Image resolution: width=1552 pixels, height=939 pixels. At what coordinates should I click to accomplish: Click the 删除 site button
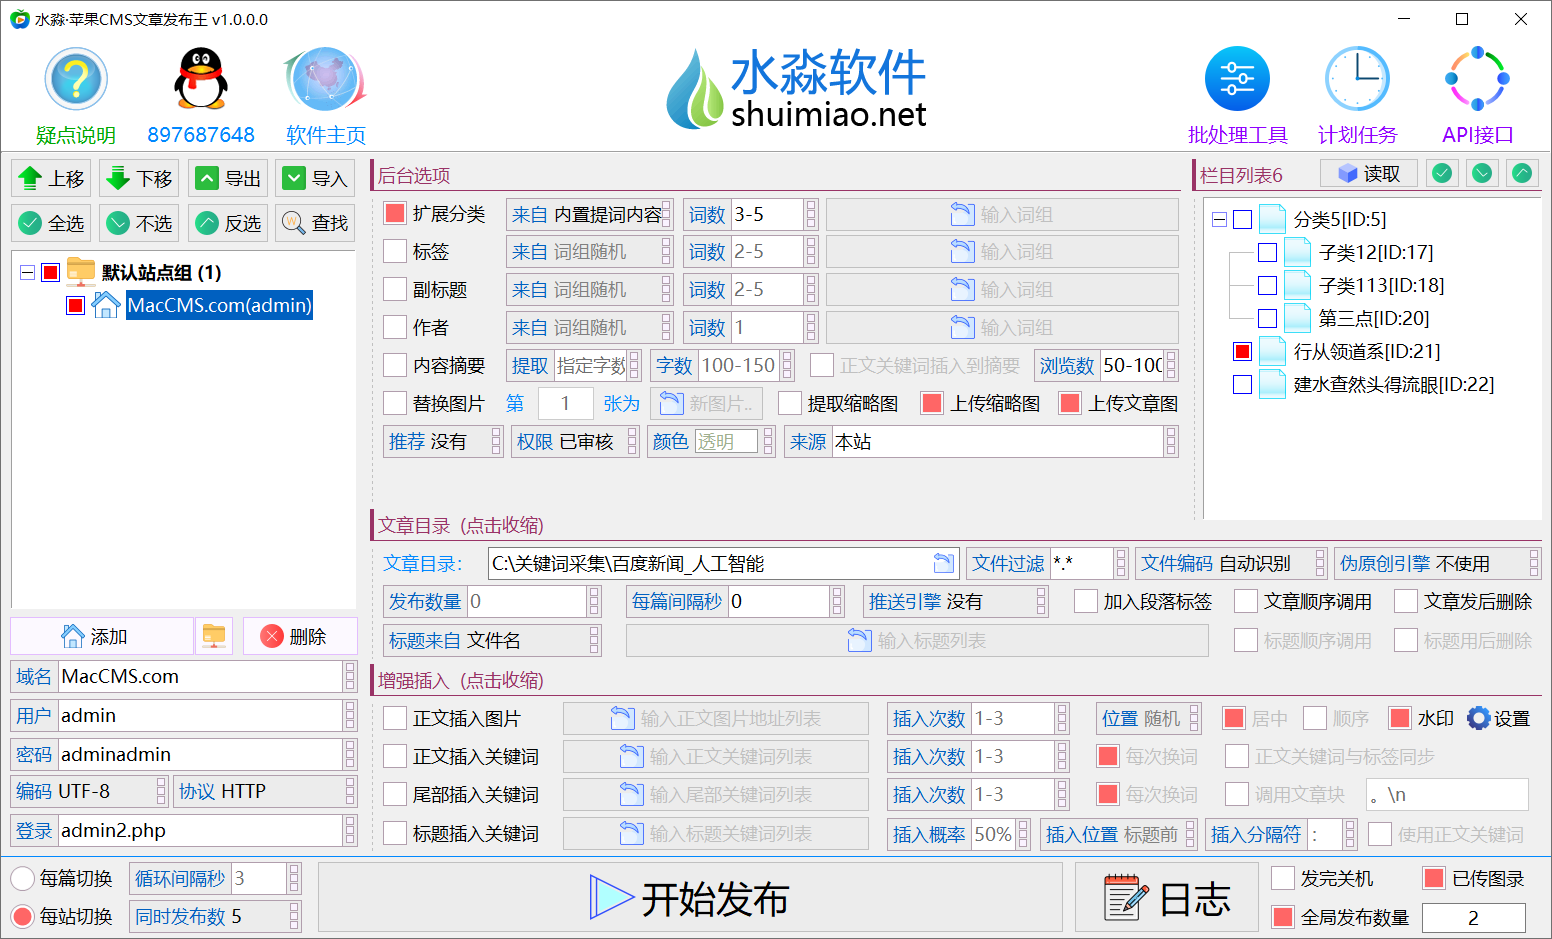300,636
